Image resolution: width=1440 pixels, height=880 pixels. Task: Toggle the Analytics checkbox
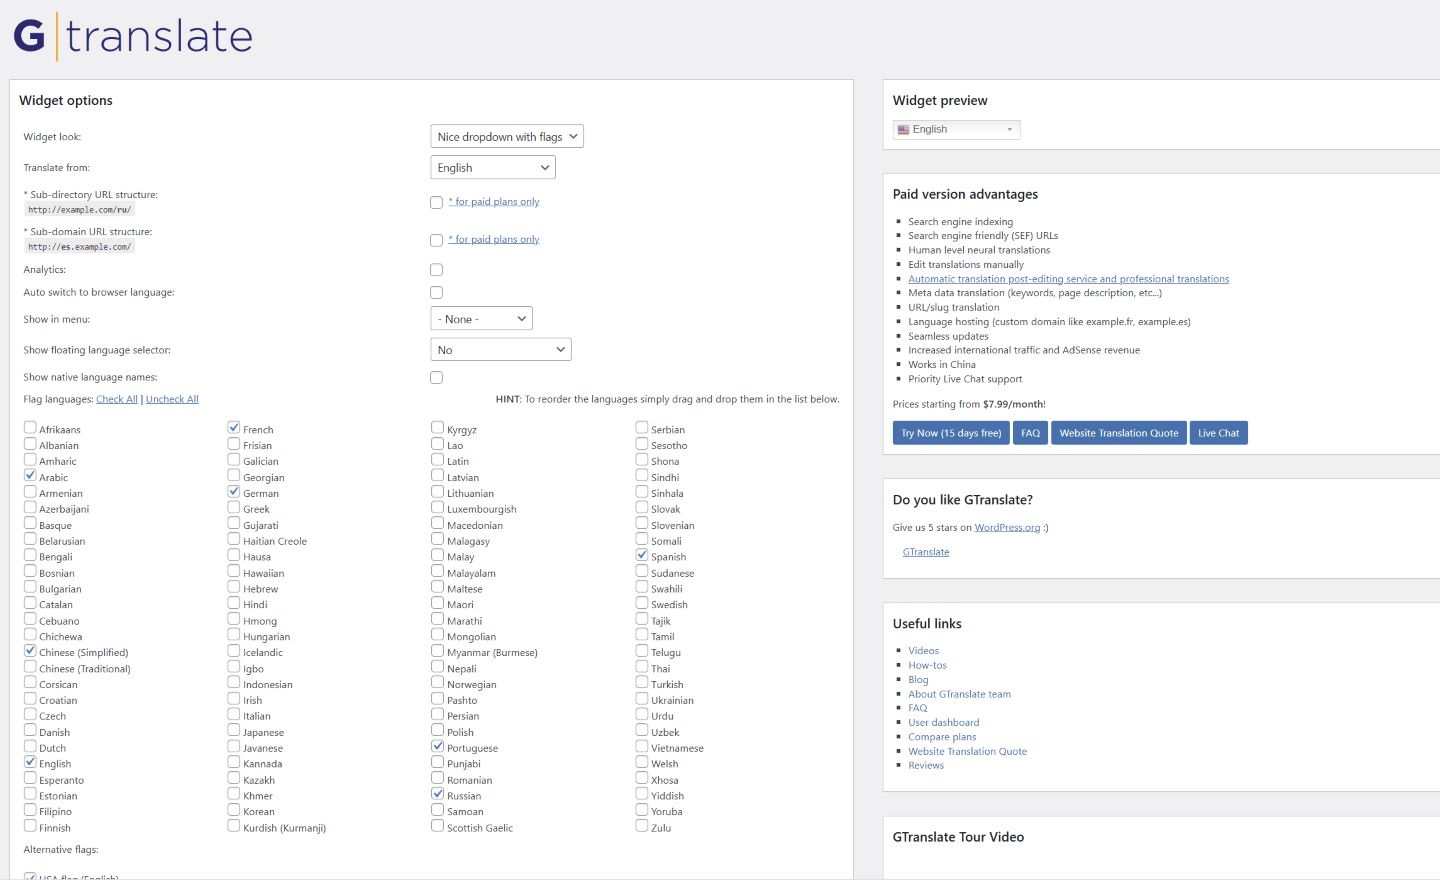436,270
